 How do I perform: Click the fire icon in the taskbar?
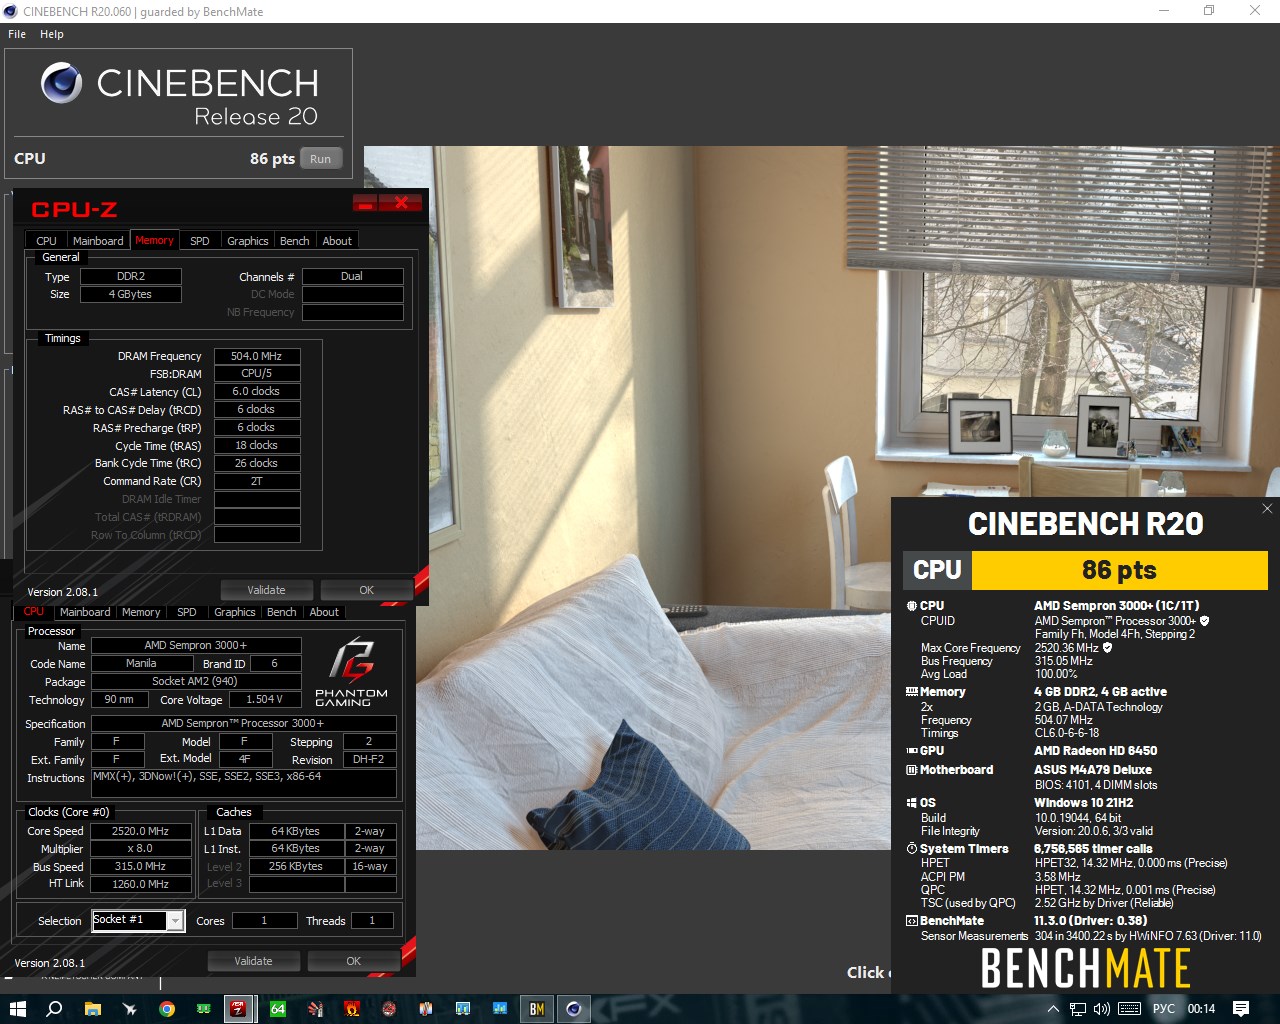[x=352, y=1009]
